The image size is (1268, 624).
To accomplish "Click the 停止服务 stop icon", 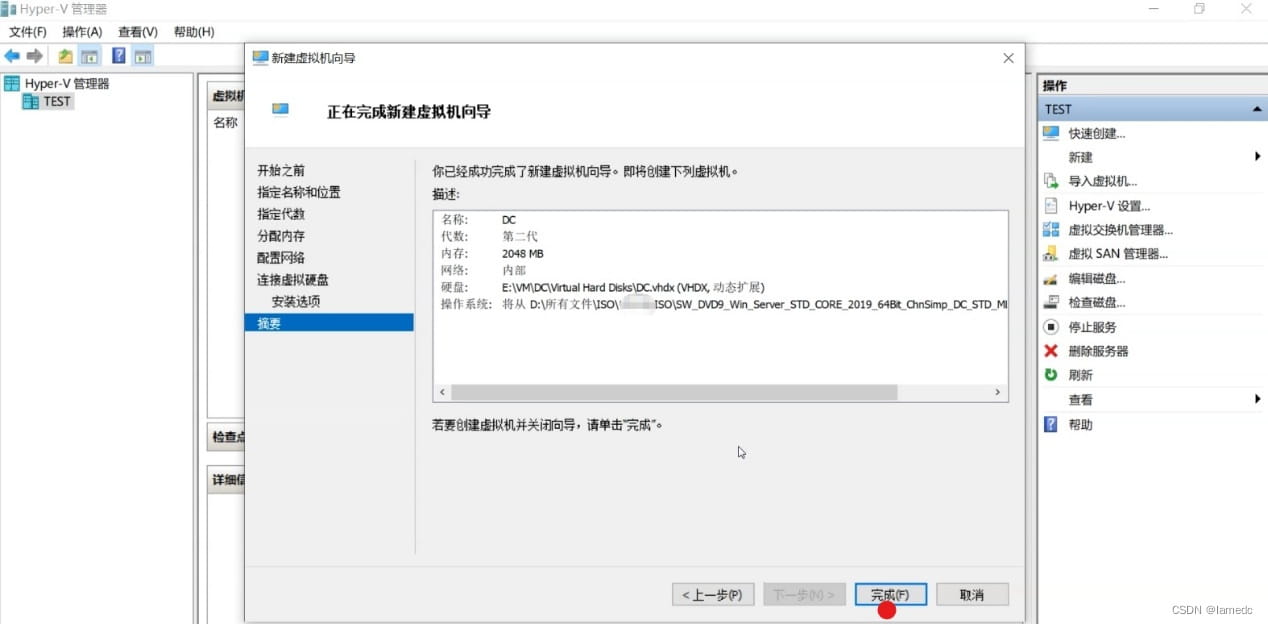I will (x=1051, y=327).
